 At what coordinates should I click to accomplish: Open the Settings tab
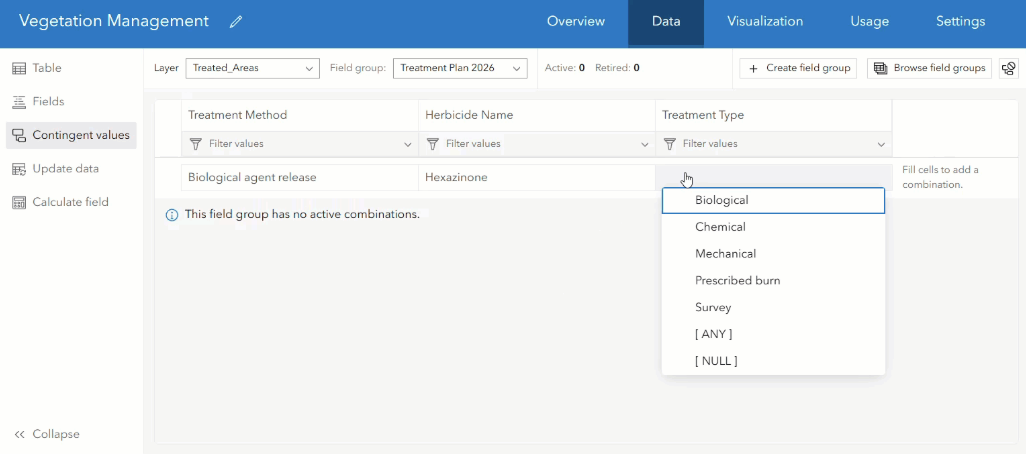point(961,22)
